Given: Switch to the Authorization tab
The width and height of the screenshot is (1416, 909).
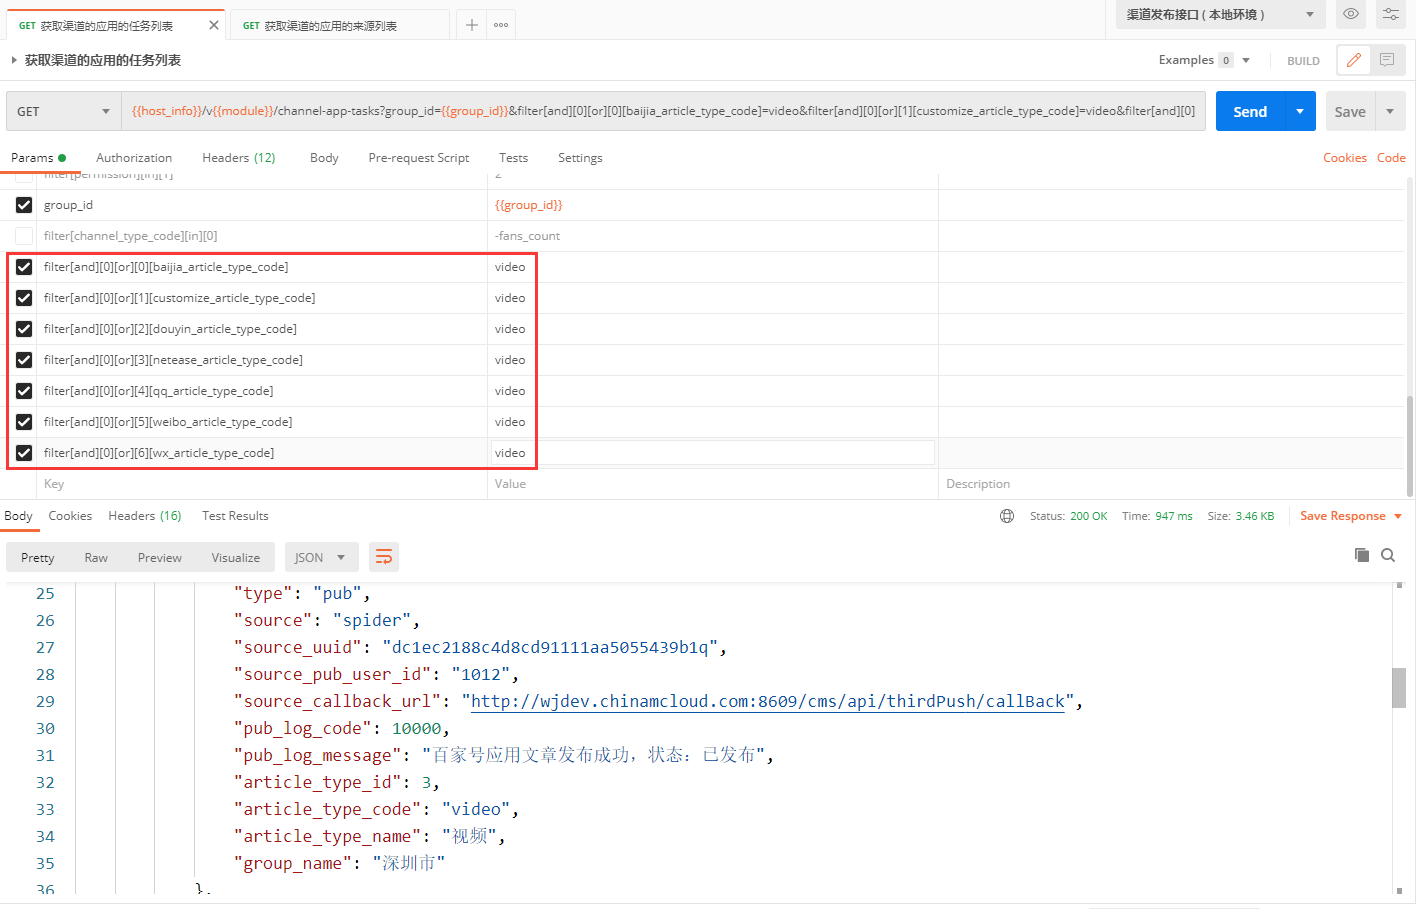Looking at the screenshot, I should coord(134,158).
